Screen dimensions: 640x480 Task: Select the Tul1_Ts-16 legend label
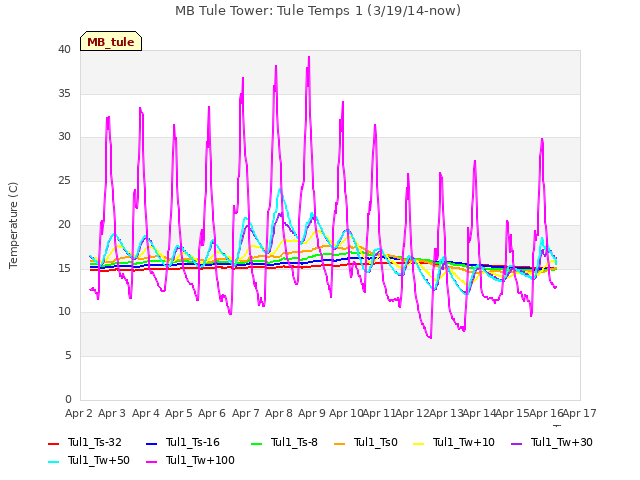[x=193, y=442]
